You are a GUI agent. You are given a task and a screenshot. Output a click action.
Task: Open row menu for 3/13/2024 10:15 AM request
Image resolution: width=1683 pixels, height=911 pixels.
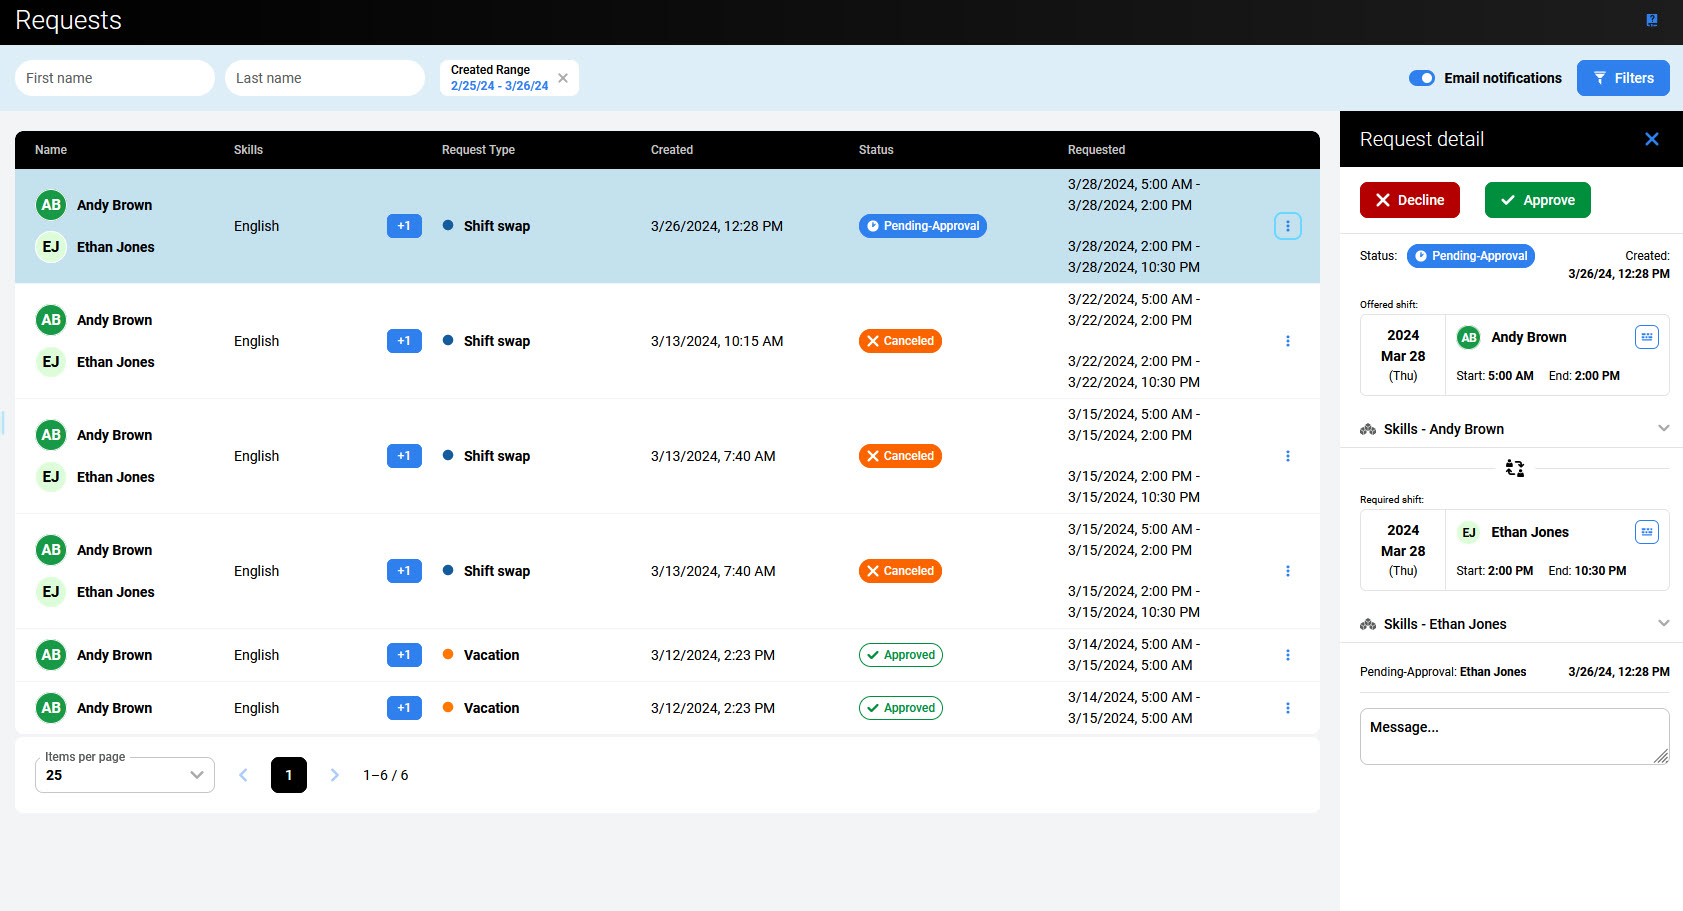(1288, 341)
